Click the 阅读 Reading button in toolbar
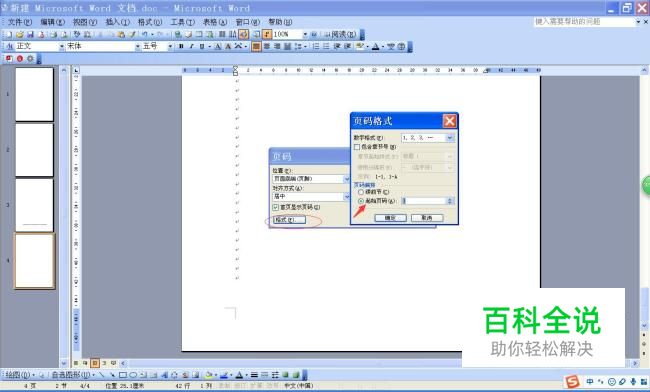 (341, 34)
